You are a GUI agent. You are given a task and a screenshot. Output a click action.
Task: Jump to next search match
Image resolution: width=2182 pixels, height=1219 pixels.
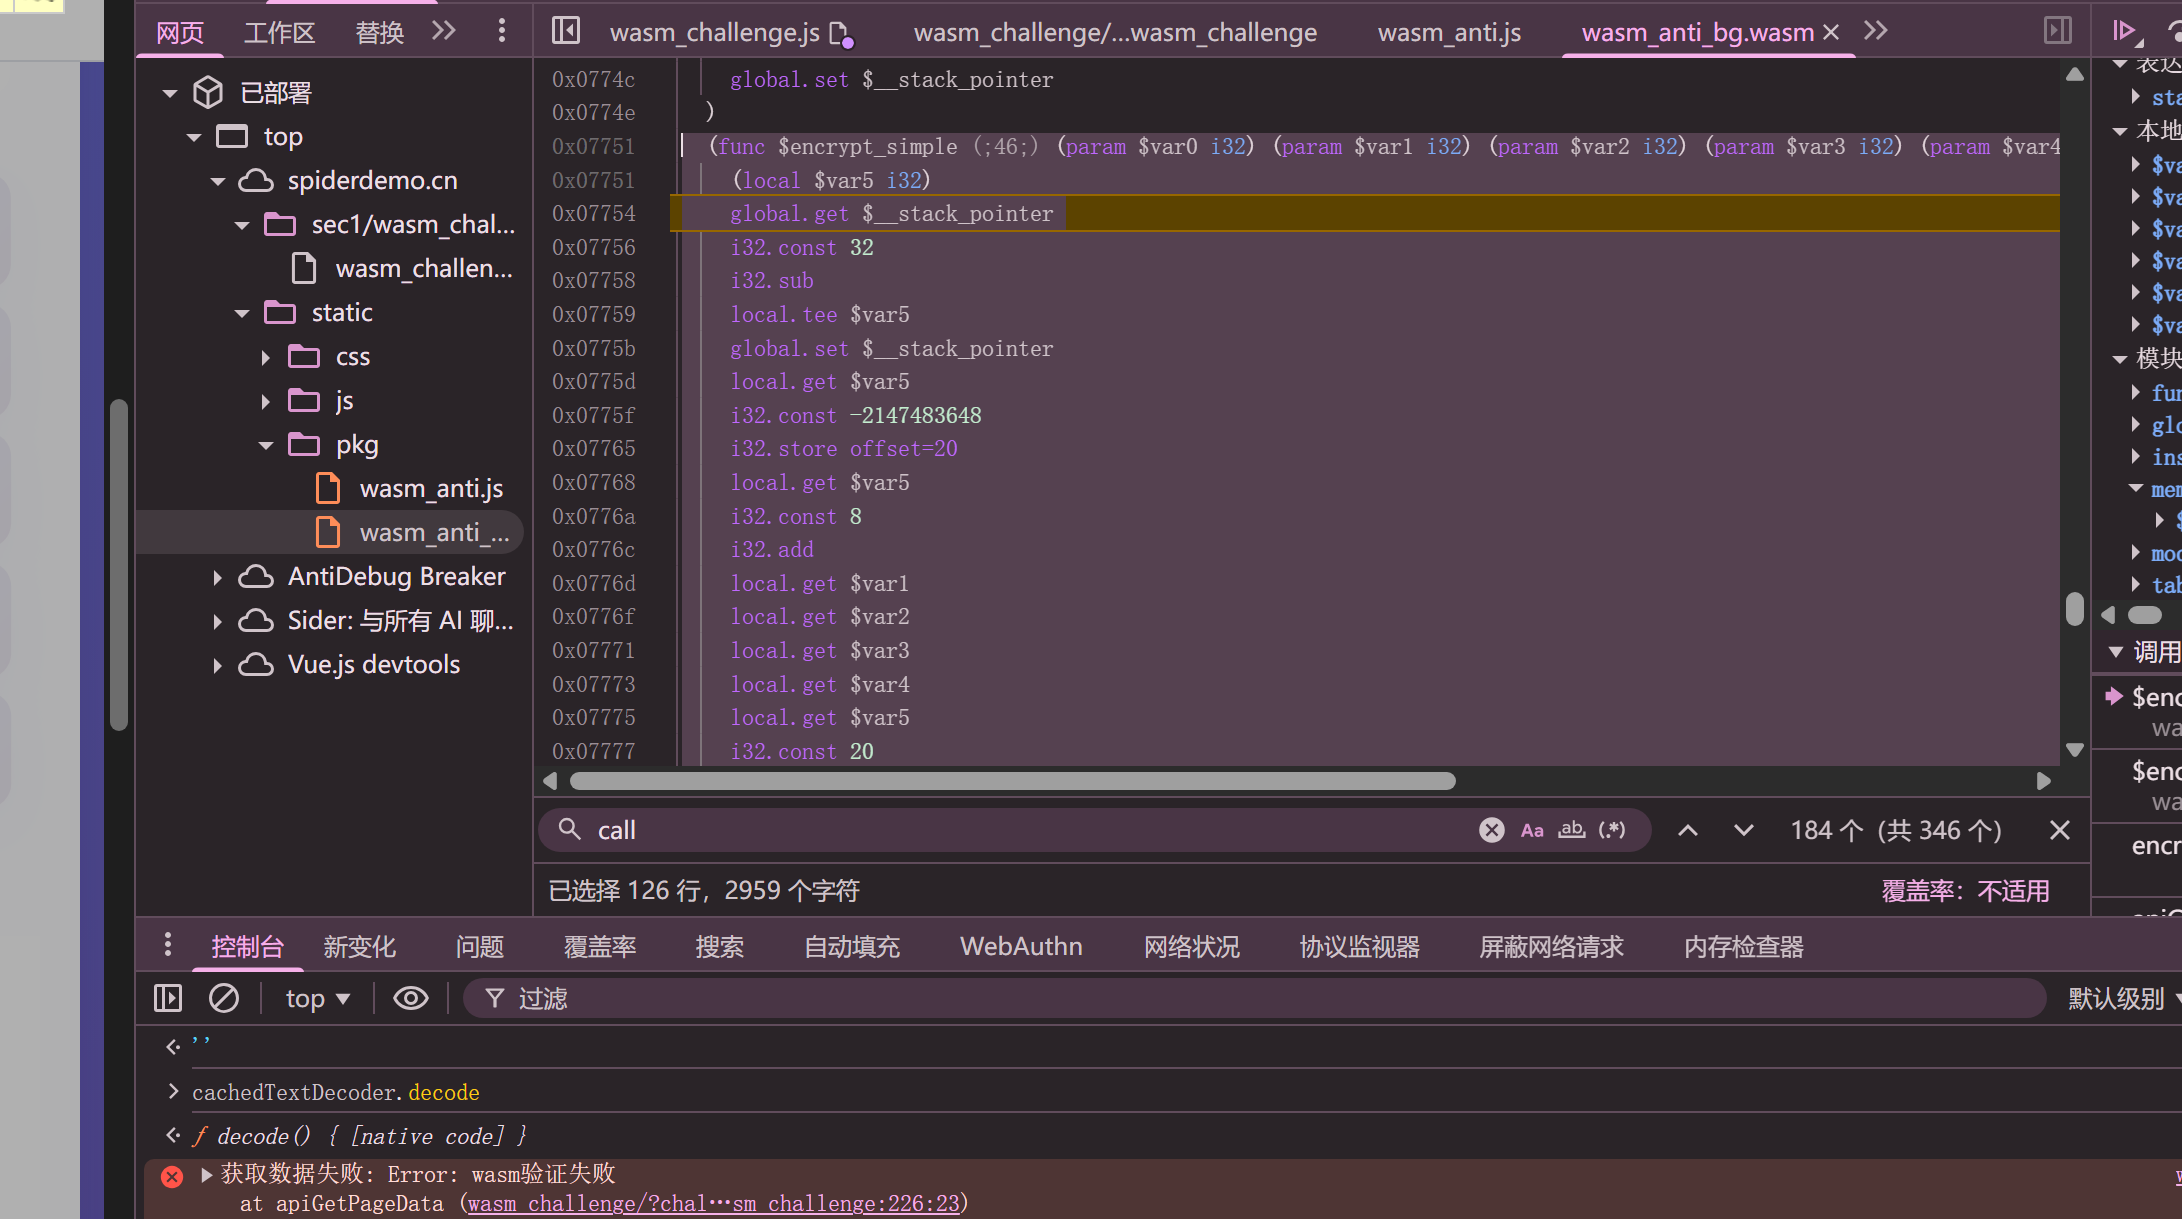pyautogui.click(x=1743, y=830)
